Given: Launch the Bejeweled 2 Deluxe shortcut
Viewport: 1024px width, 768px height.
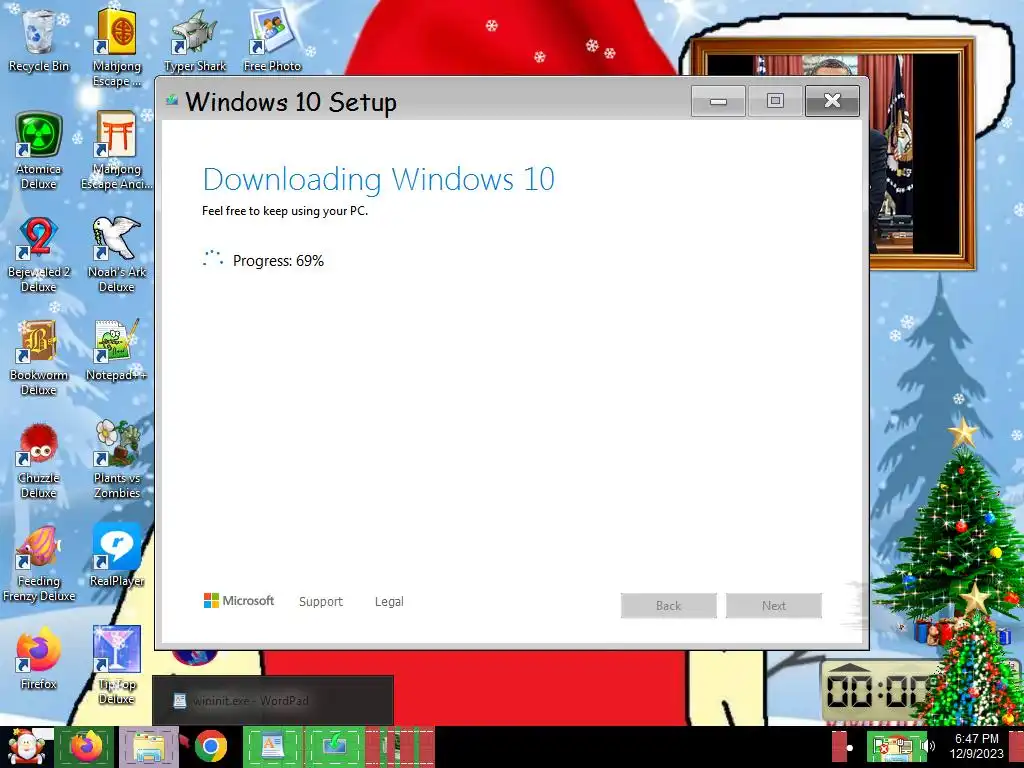Looking at the screenshot, I should [x=39, y=253].
